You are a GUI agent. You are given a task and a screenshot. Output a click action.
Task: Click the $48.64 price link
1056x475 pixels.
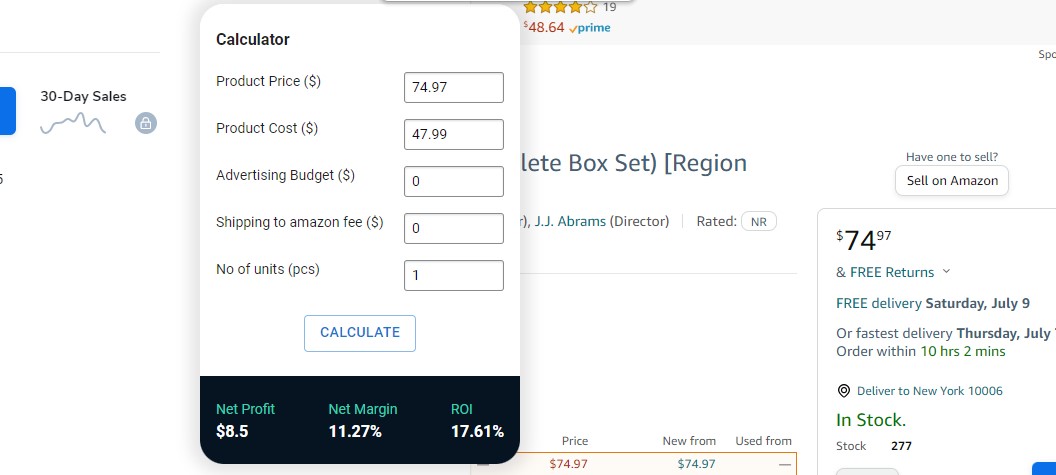pyautogui.click(x=544, y=27)
